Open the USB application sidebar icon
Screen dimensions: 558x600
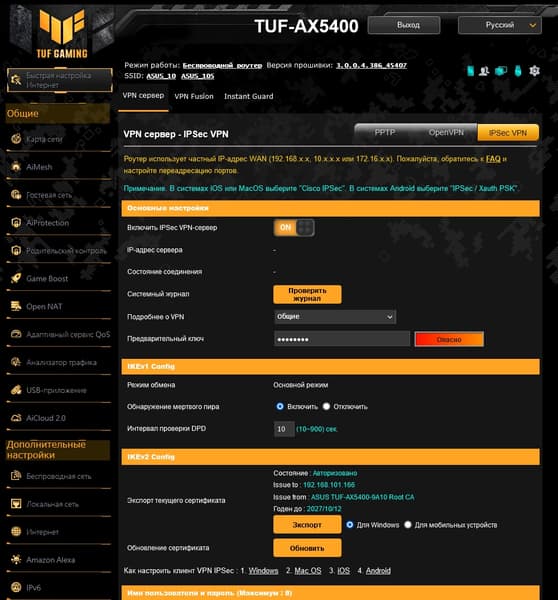pyautogui.click(x=16, y=390)
